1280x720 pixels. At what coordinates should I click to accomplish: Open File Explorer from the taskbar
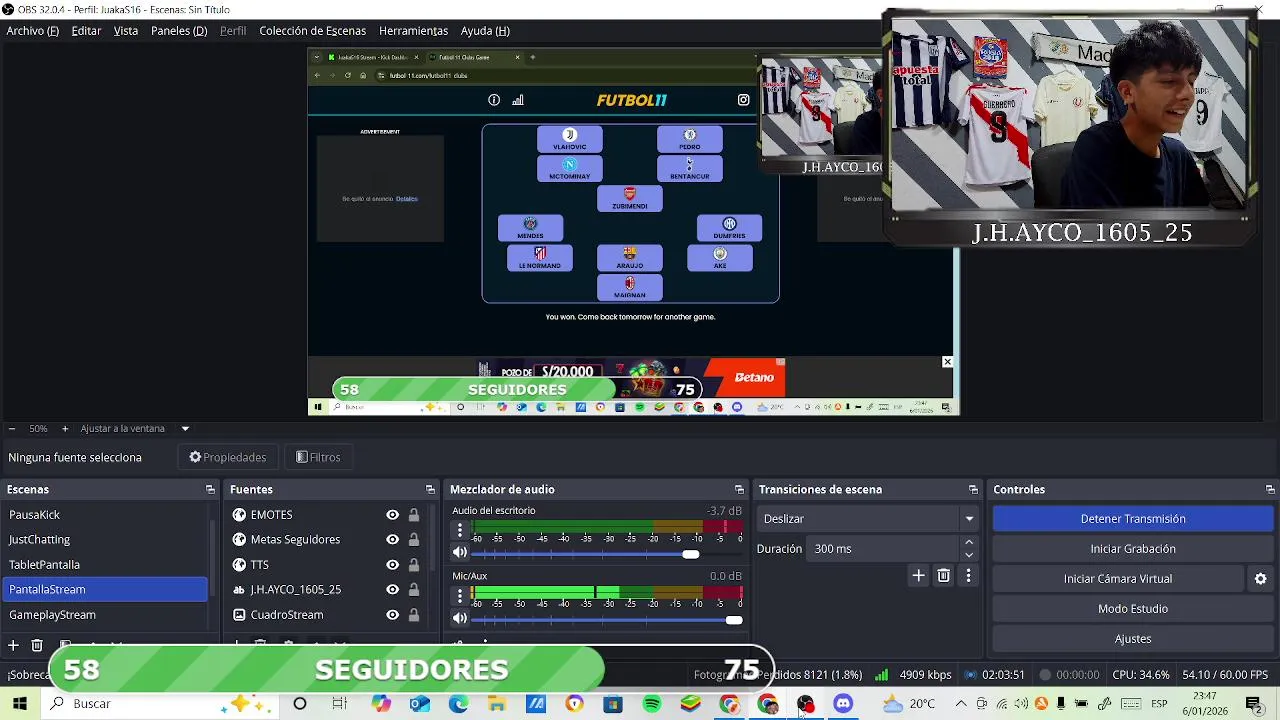pyautogui.click(x=497, y=704)
